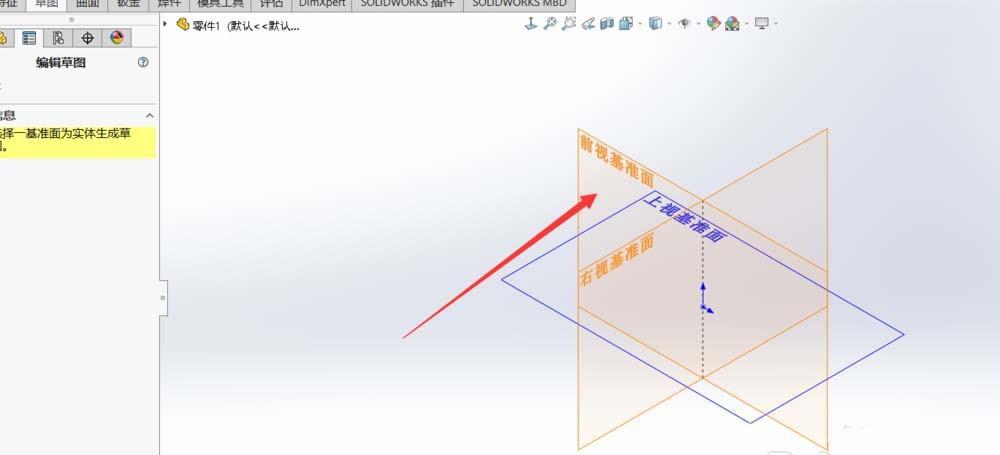Click Edit Appearance color ball icon
This screenshot has height=455, width=1000.
[713, 24]
